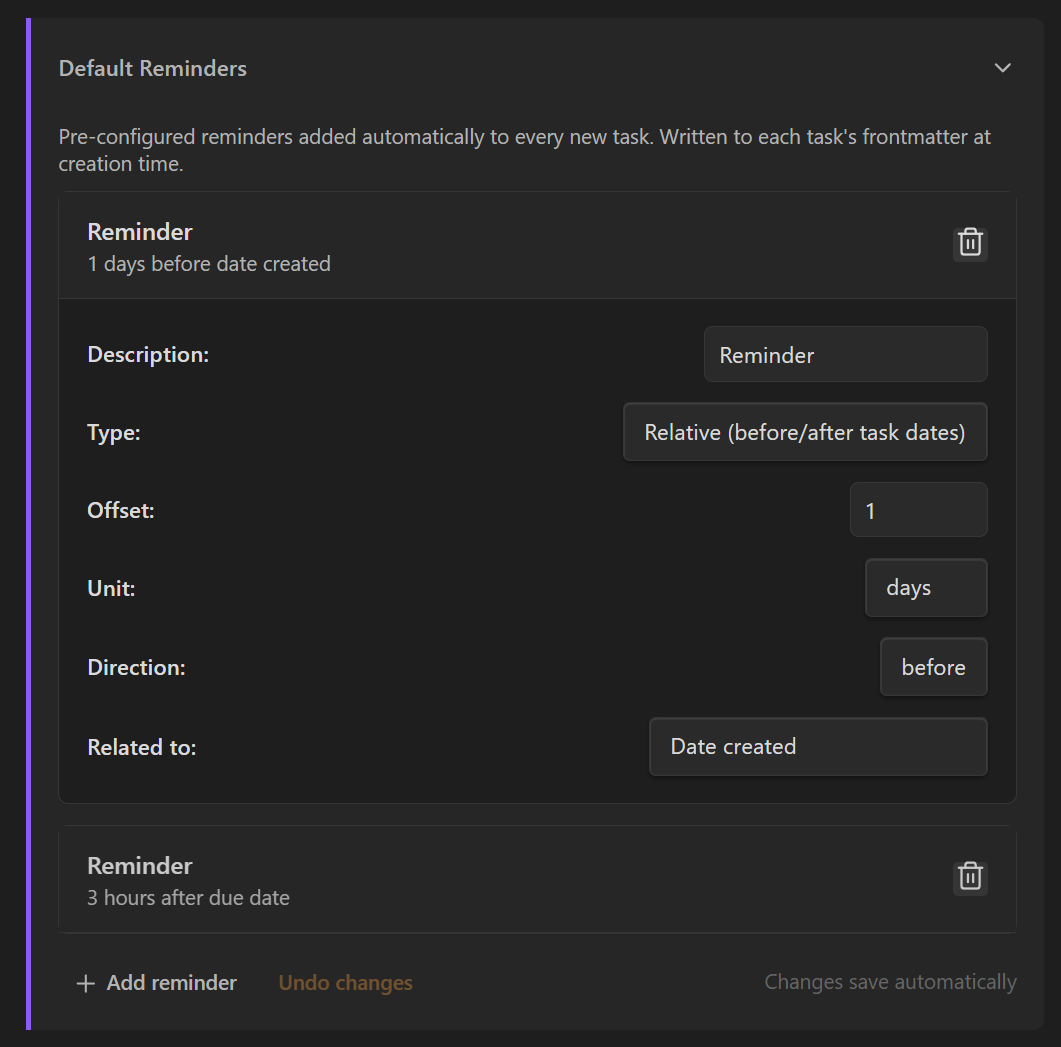The width and height of the screenshot is (1061, 1047).
Task: Click the plus icon beside Add reminder
Action: pos(86,983)
